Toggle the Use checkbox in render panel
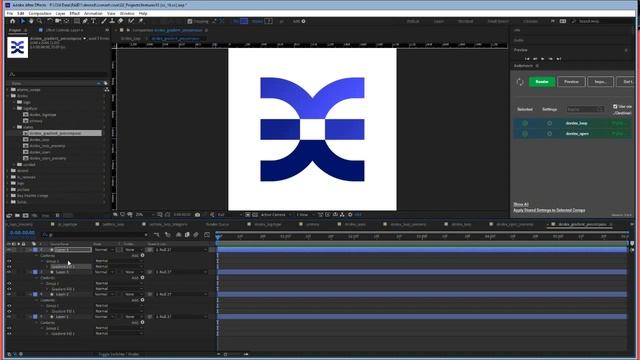The width and height of the screenshot is (640, 360). tap(615, 107)
